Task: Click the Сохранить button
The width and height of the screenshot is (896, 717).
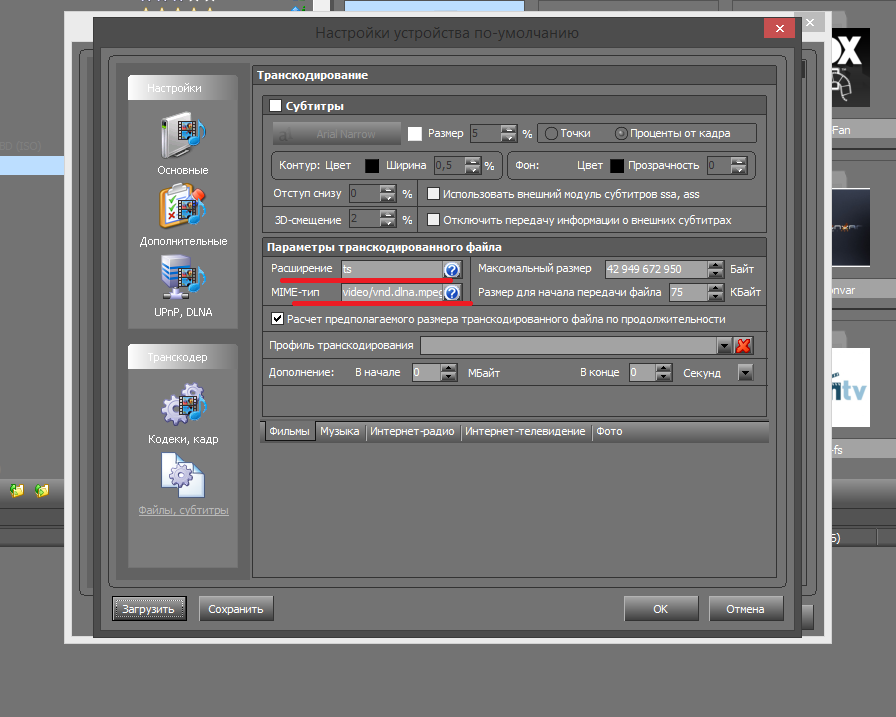Action: click(x=236, y=609)
